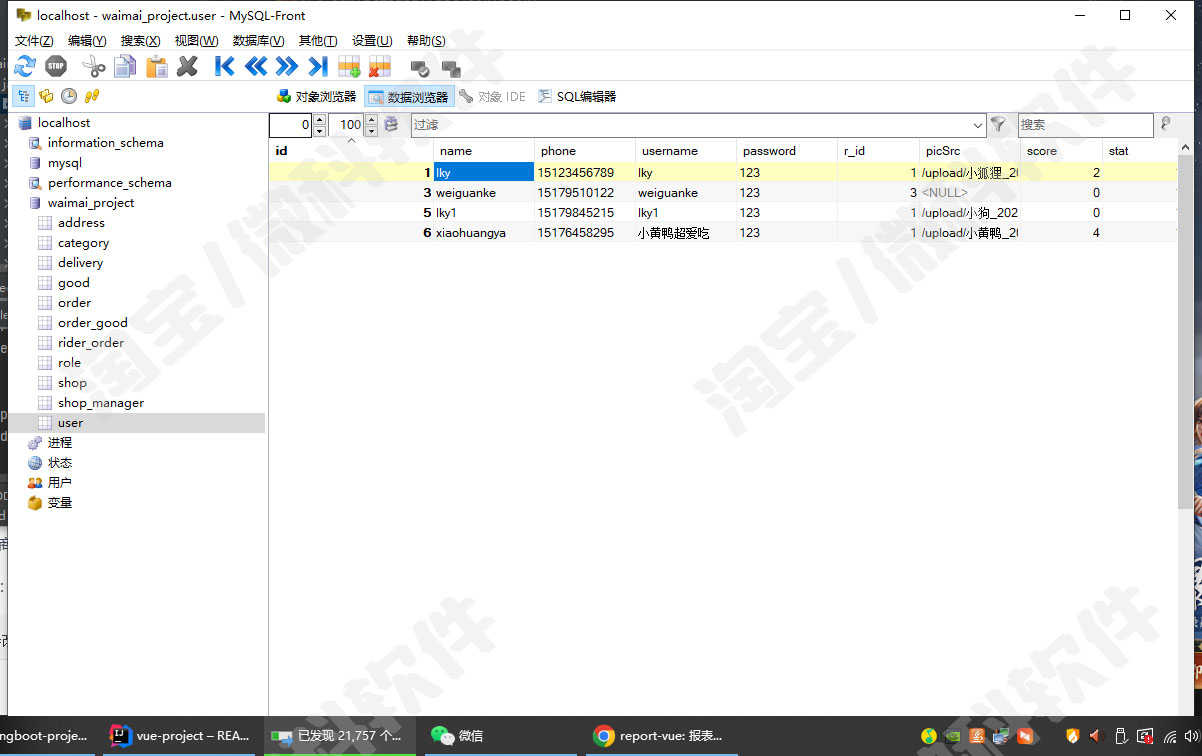The height and width of the screenshot is (756, 1202).
Task: Click the red STOP icon
Action: click(x=56, y=67)
